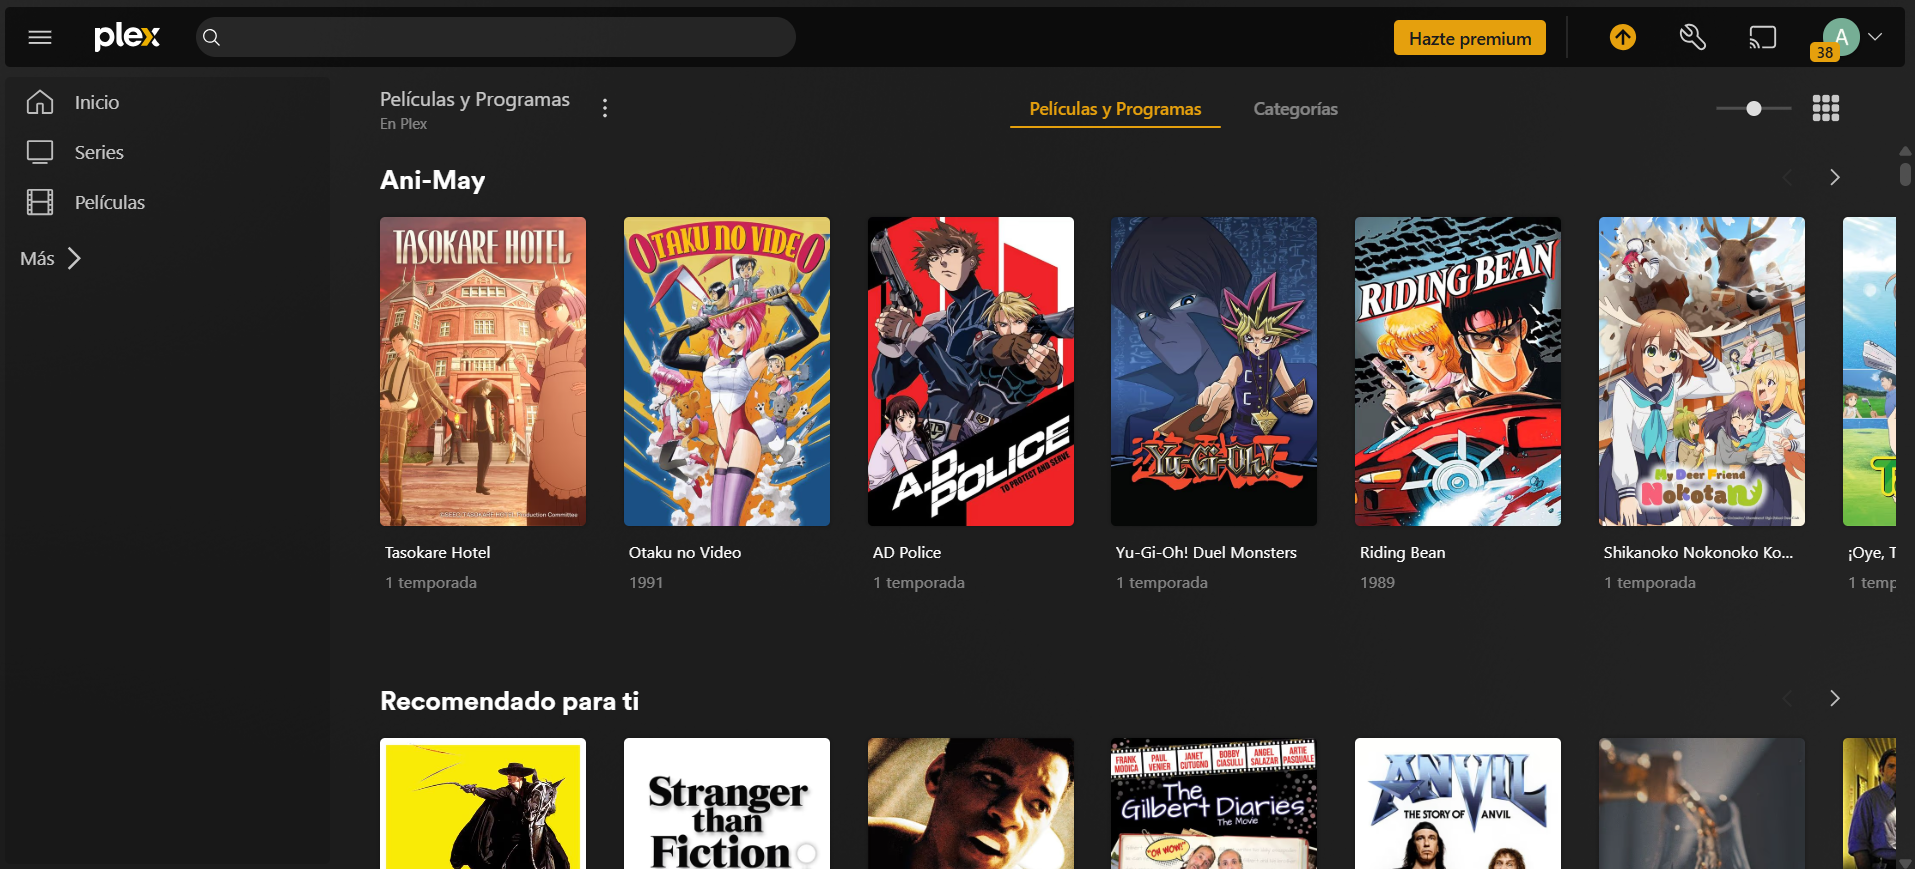Open the Gilbert Diaries poster
This screenshot has width=1915, height=869.
pyautogui.click(x=1214, y=804)
